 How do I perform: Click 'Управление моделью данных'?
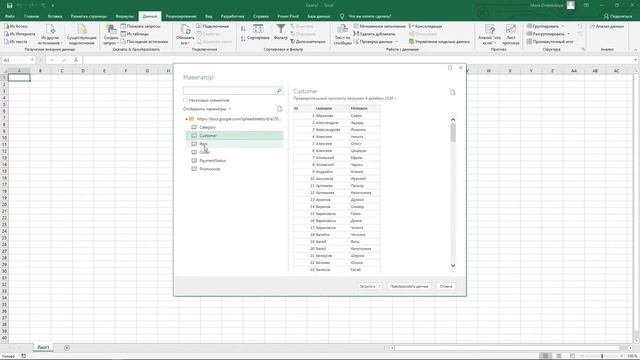point(439,42)
